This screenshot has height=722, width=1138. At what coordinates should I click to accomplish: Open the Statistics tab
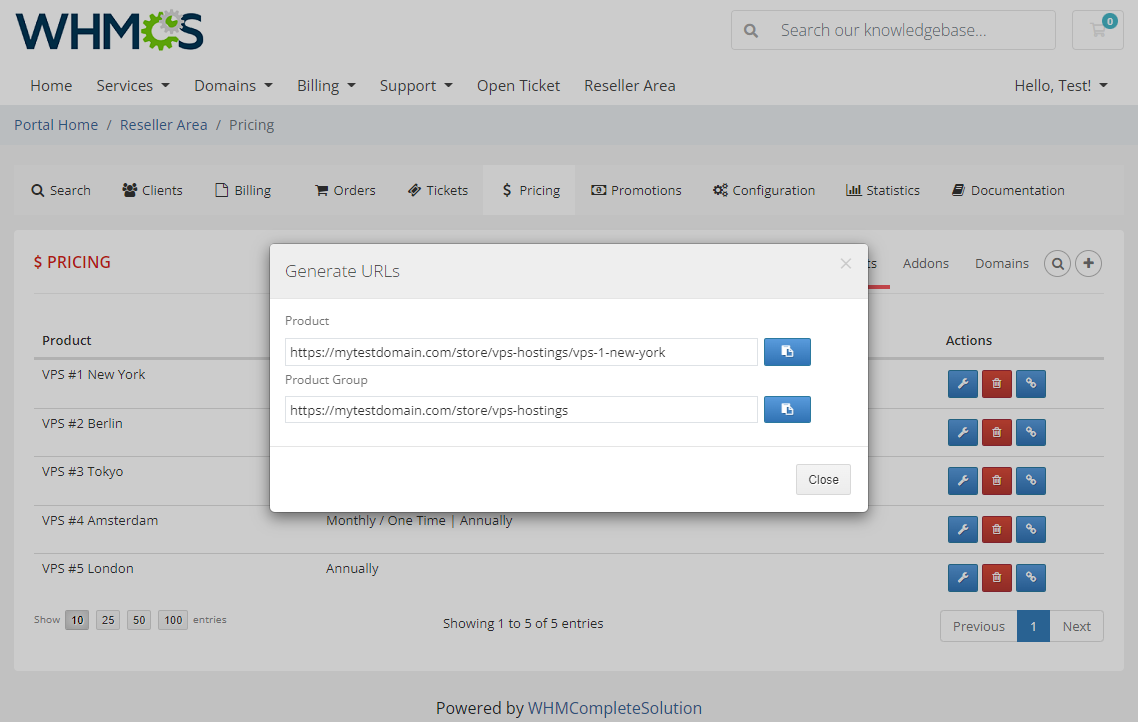click(882, 190)
